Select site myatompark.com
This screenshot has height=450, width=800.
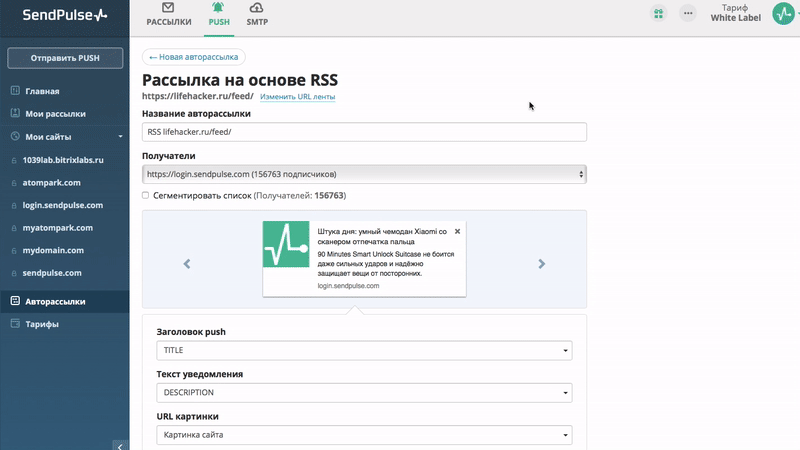(x=58, y=228)
